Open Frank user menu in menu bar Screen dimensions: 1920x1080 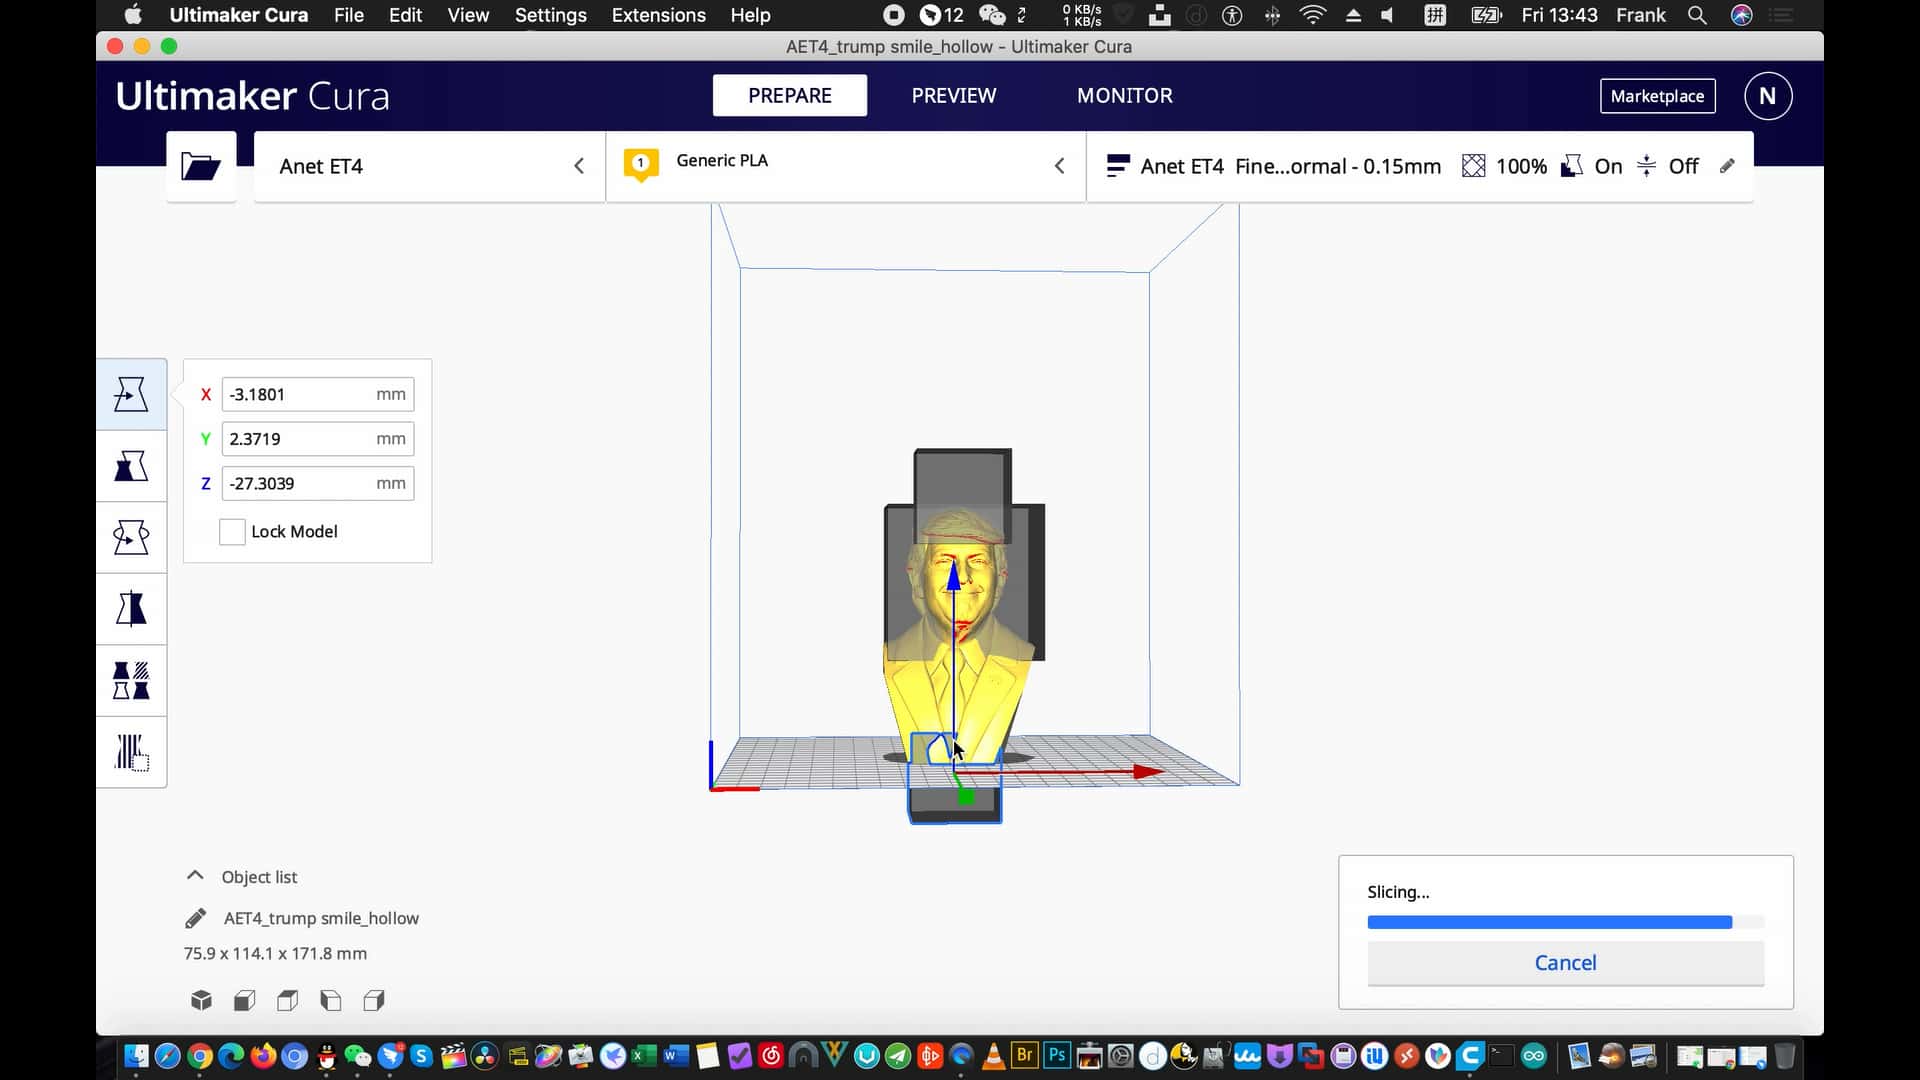coord(1641,15)
